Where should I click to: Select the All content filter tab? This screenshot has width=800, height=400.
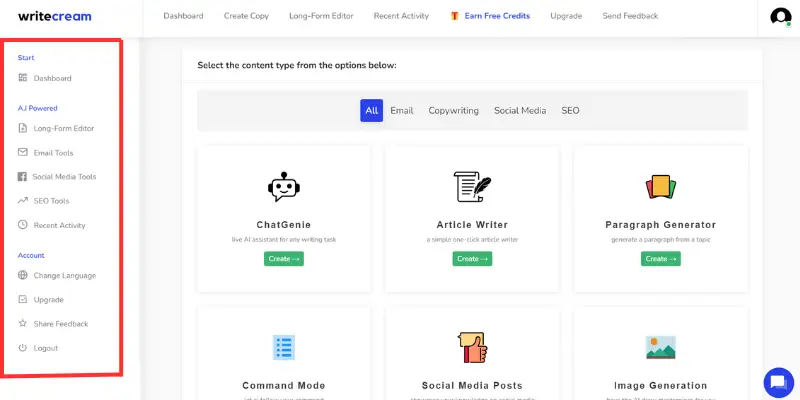[x=371, y=110]
